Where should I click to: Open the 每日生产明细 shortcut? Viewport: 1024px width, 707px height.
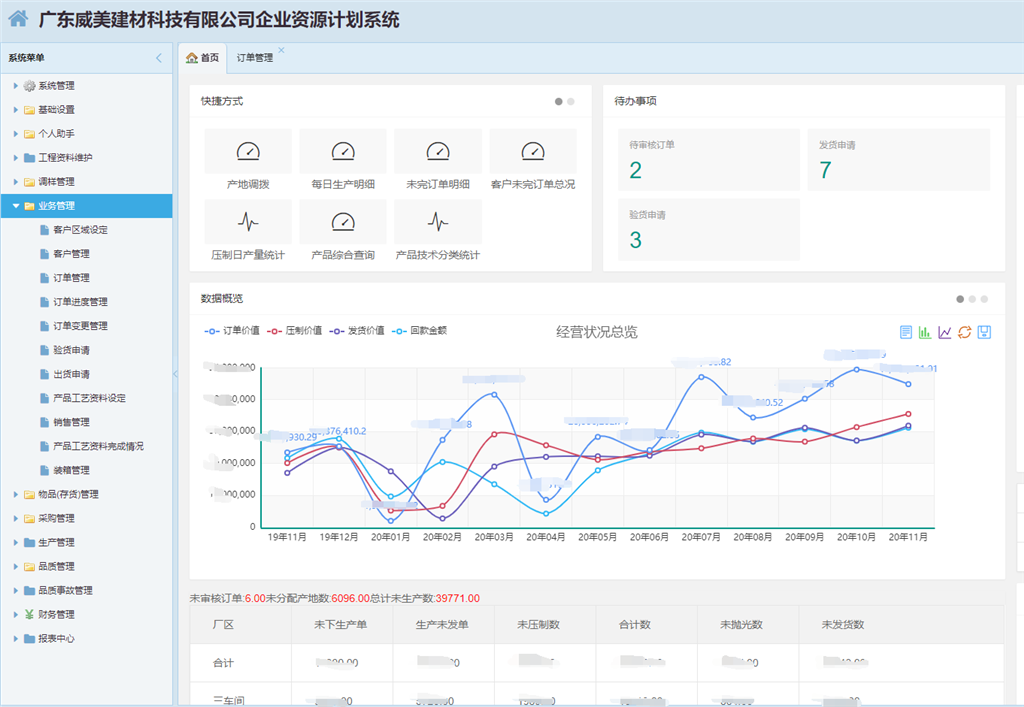pos(343,159)
